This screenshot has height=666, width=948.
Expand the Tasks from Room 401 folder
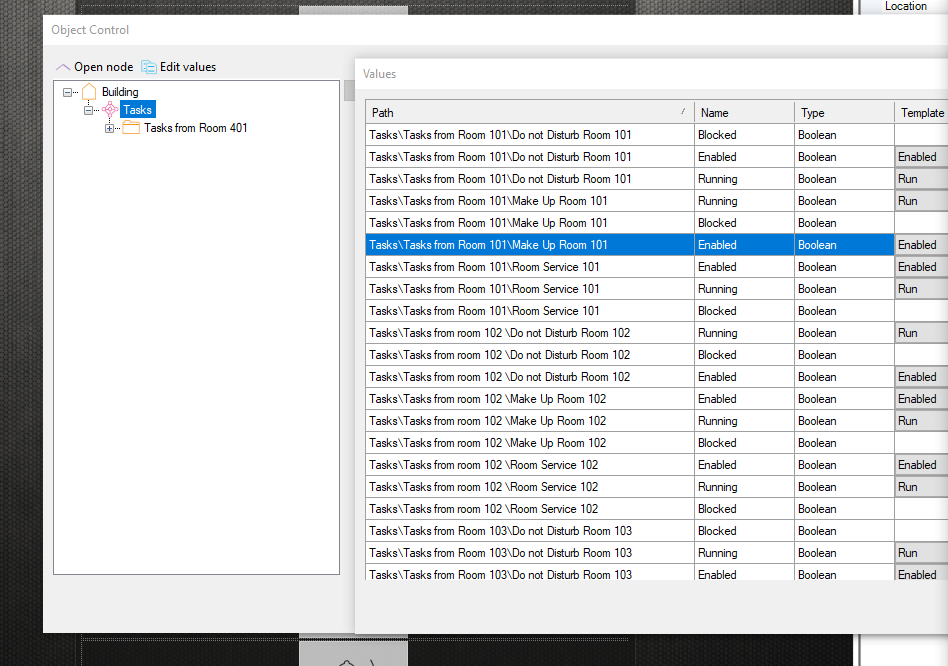coord(109,128)
